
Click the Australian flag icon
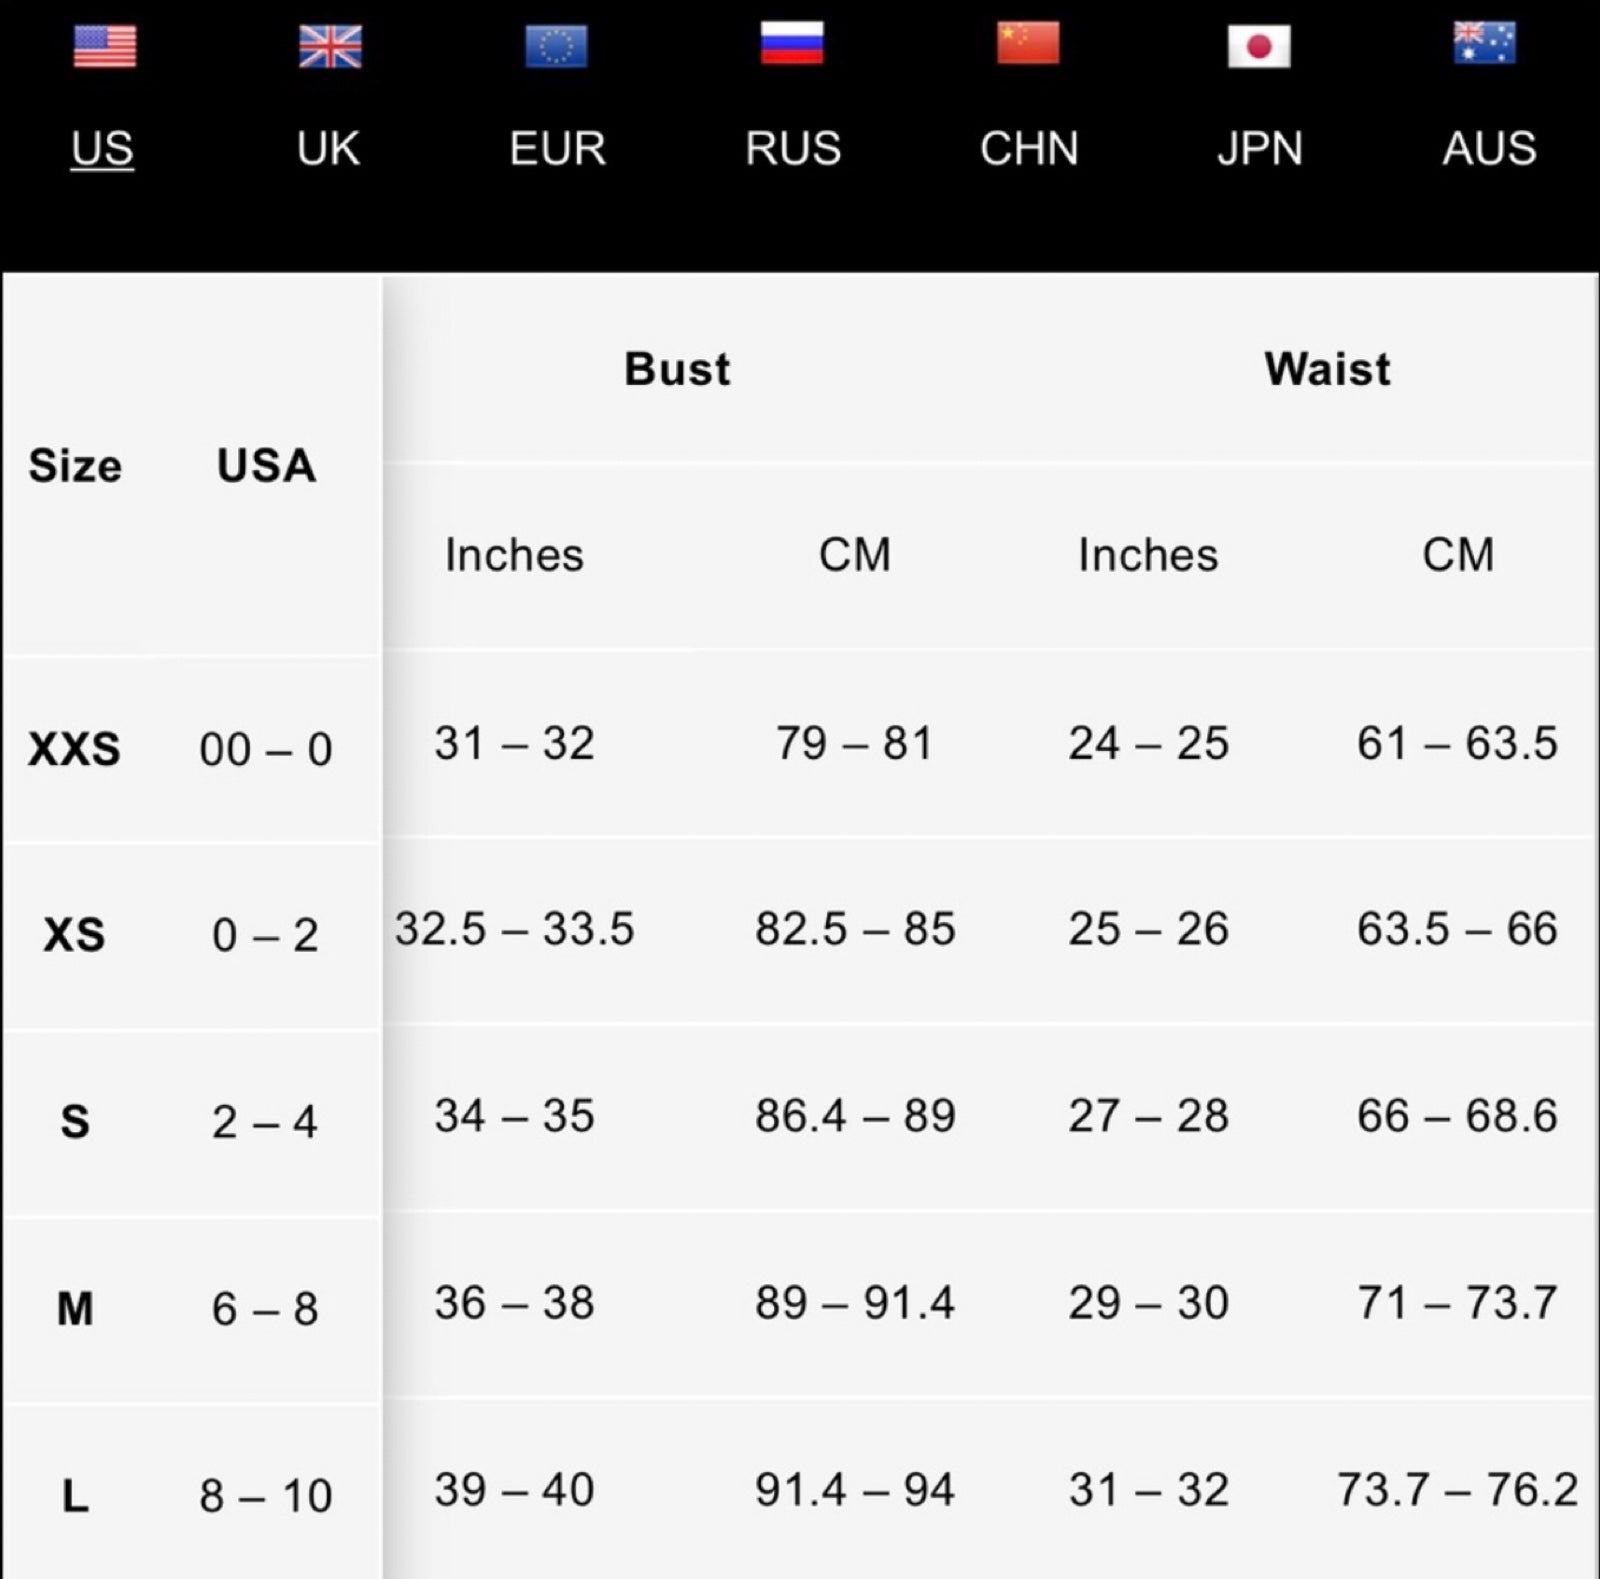[x=1484, y=43]
